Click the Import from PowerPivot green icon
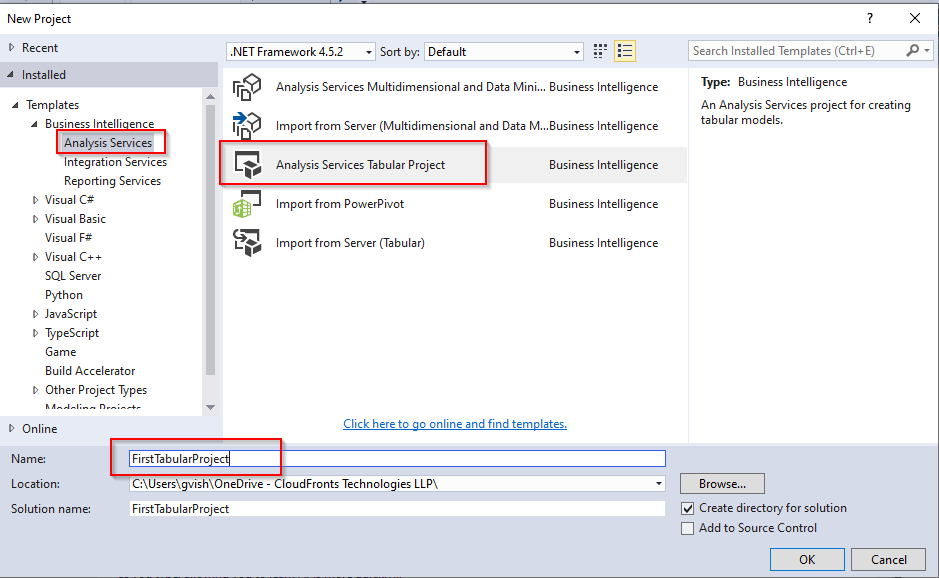Viewport: 939px width, 578px height. [x=247, y=203]
